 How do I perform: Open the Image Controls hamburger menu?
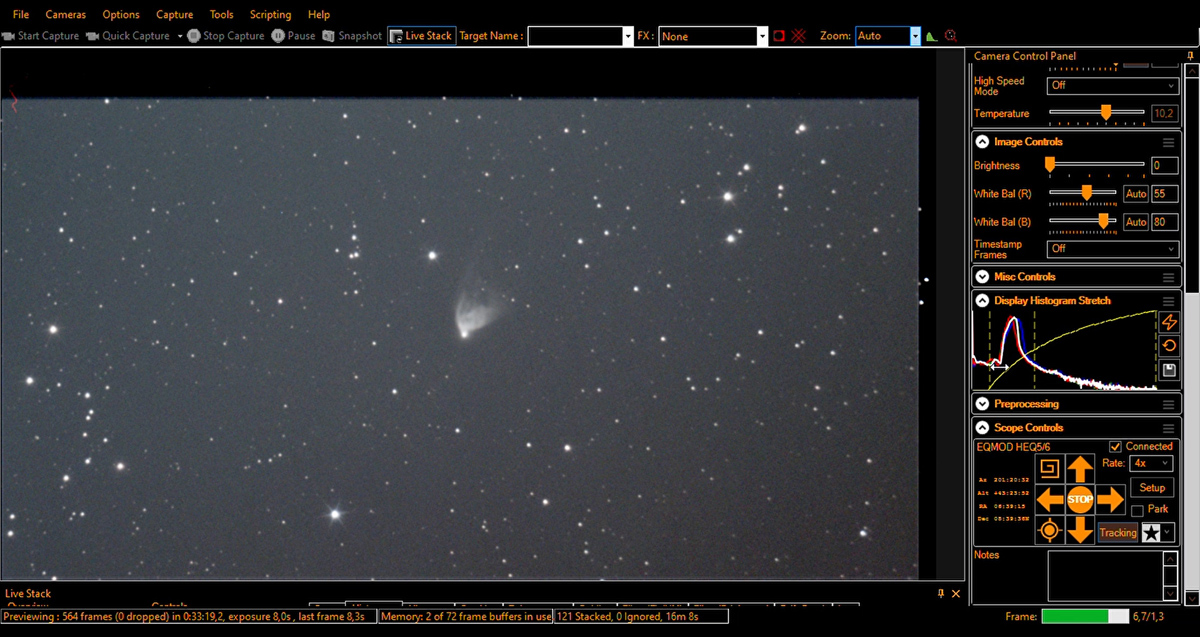tap(1168, 142)
